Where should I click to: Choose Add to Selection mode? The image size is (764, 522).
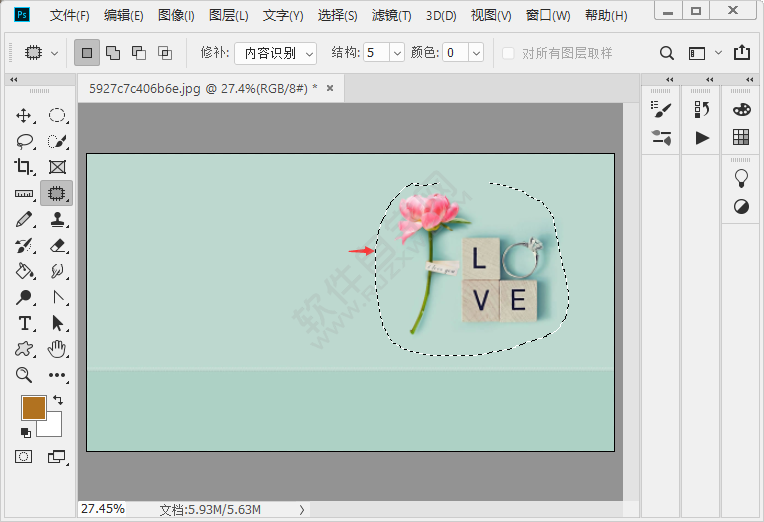coord(113,53)
